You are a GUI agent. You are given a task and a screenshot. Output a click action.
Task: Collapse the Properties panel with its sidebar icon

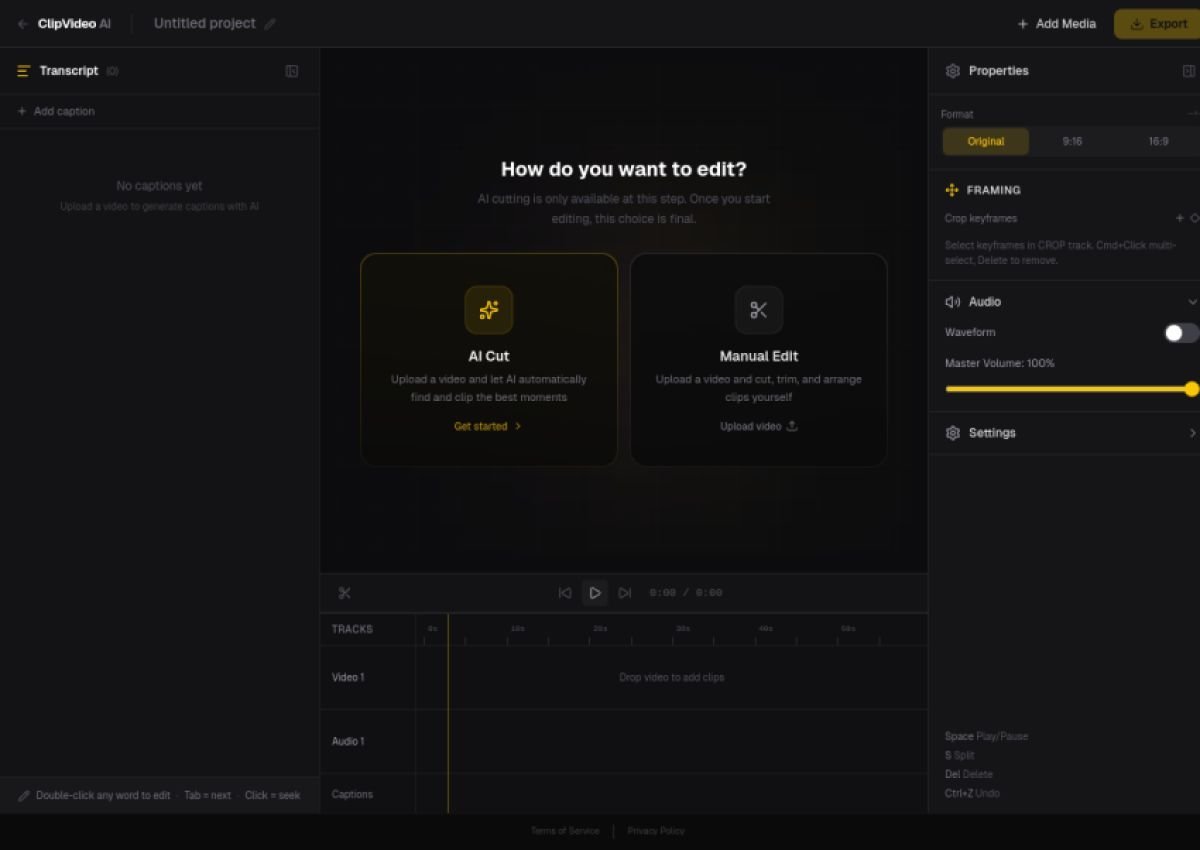click(1189, 71)
